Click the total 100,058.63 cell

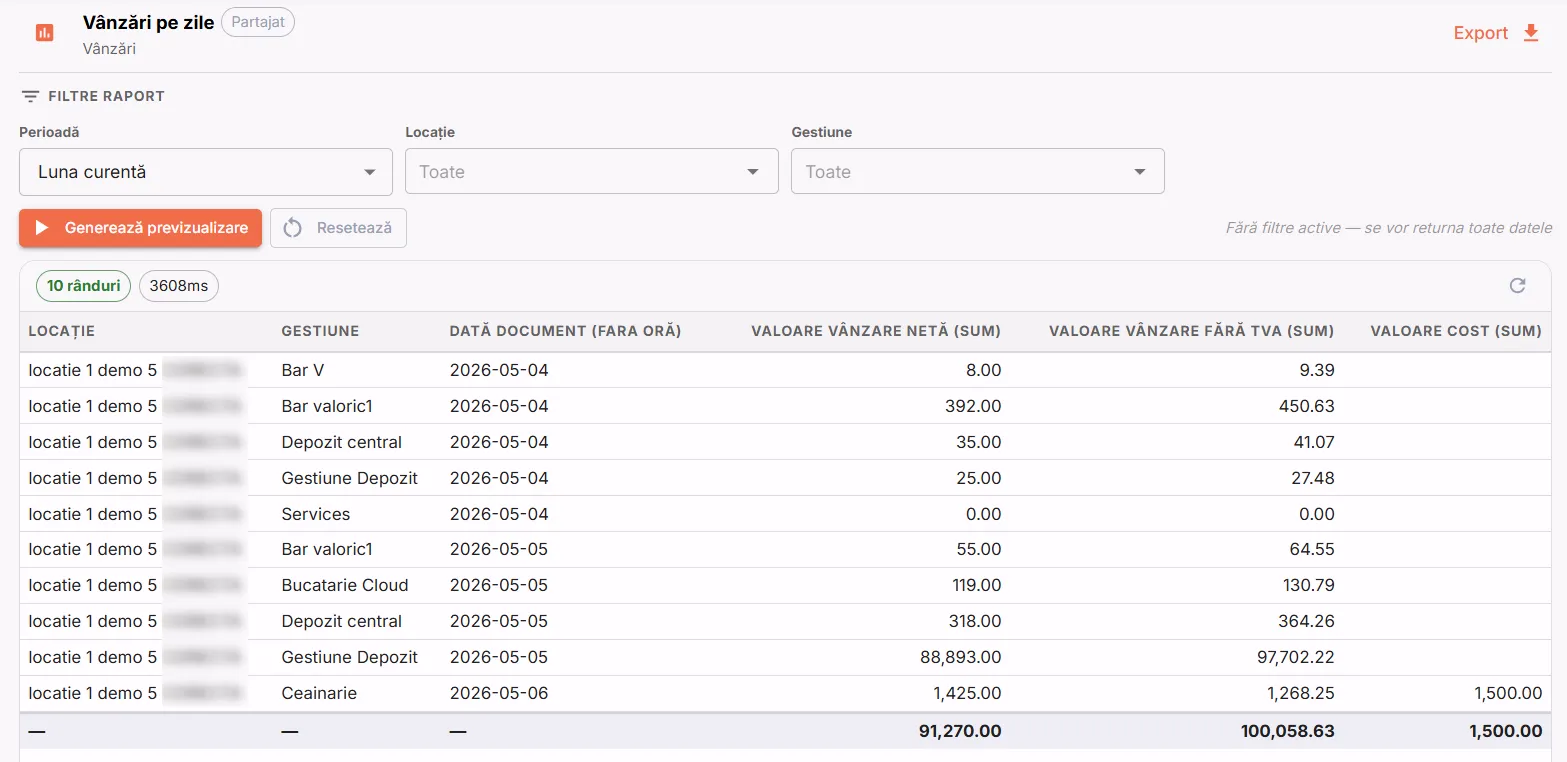click(x=1288, y=731)
